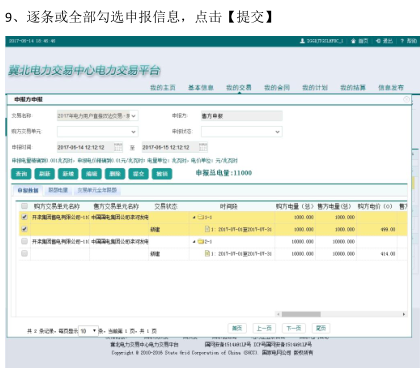
Task: Switch to the 交易单元 tab beside 申报数据
Action: pos(97,190)
